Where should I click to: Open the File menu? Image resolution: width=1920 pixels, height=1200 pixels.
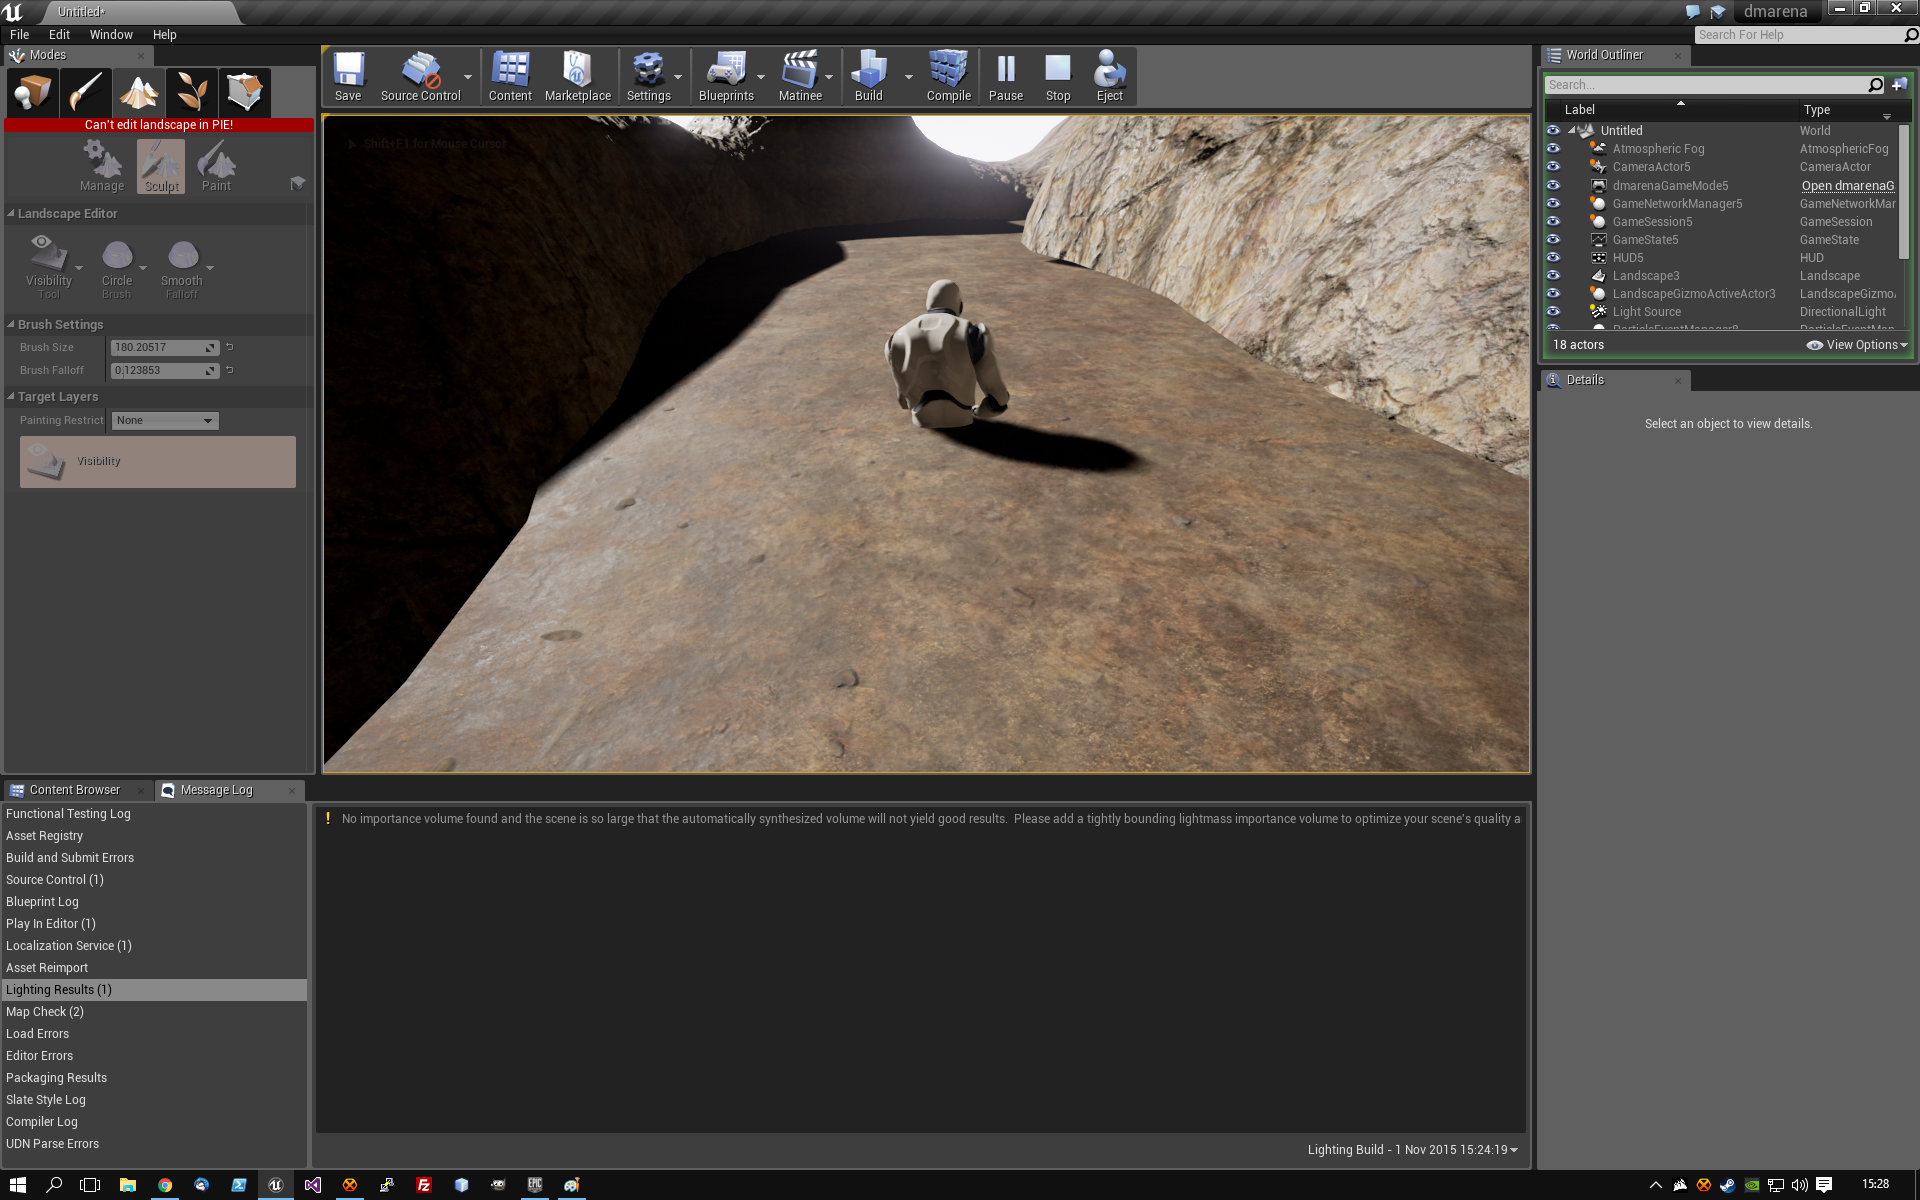point(20,35)
